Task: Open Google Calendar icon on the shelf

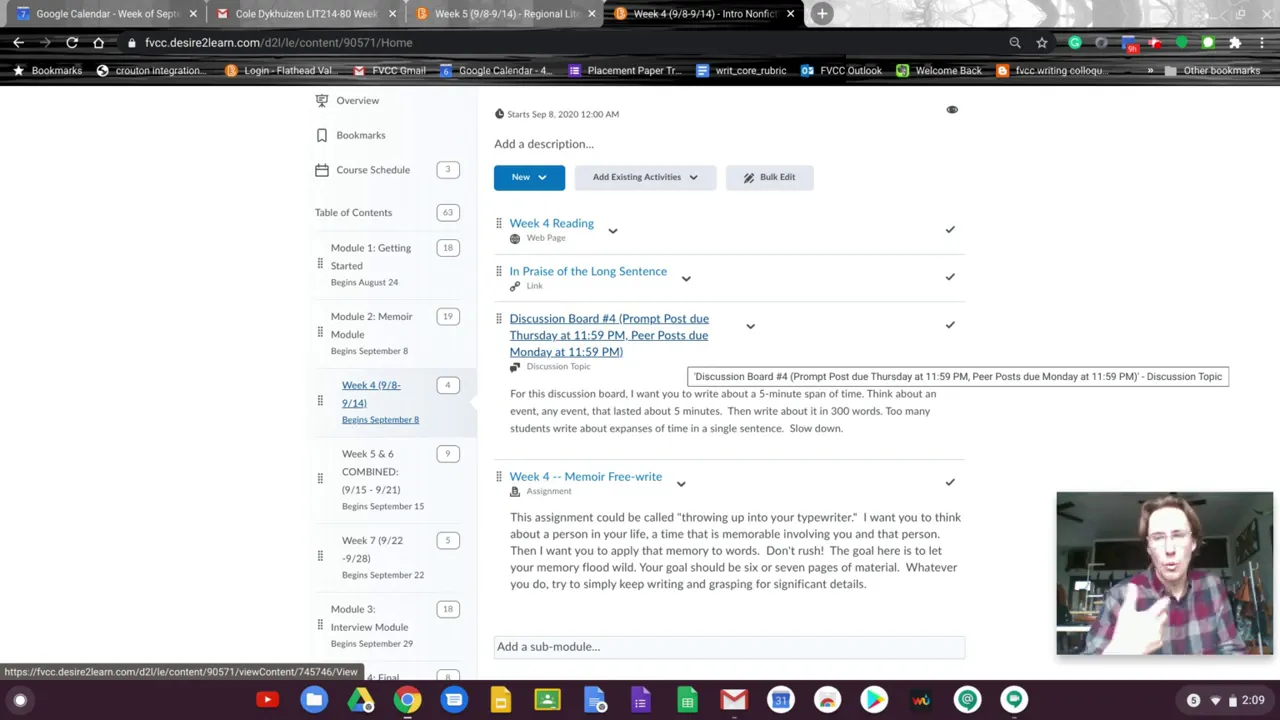Action: 781,700
